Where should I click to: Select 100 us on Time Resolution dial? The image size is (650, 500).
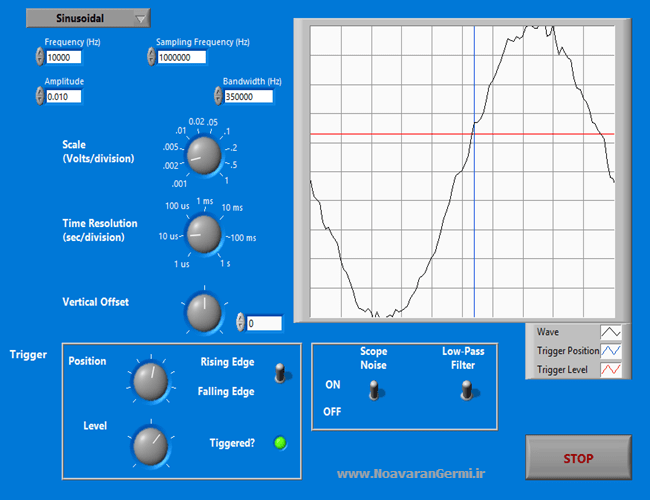[177, 206]
